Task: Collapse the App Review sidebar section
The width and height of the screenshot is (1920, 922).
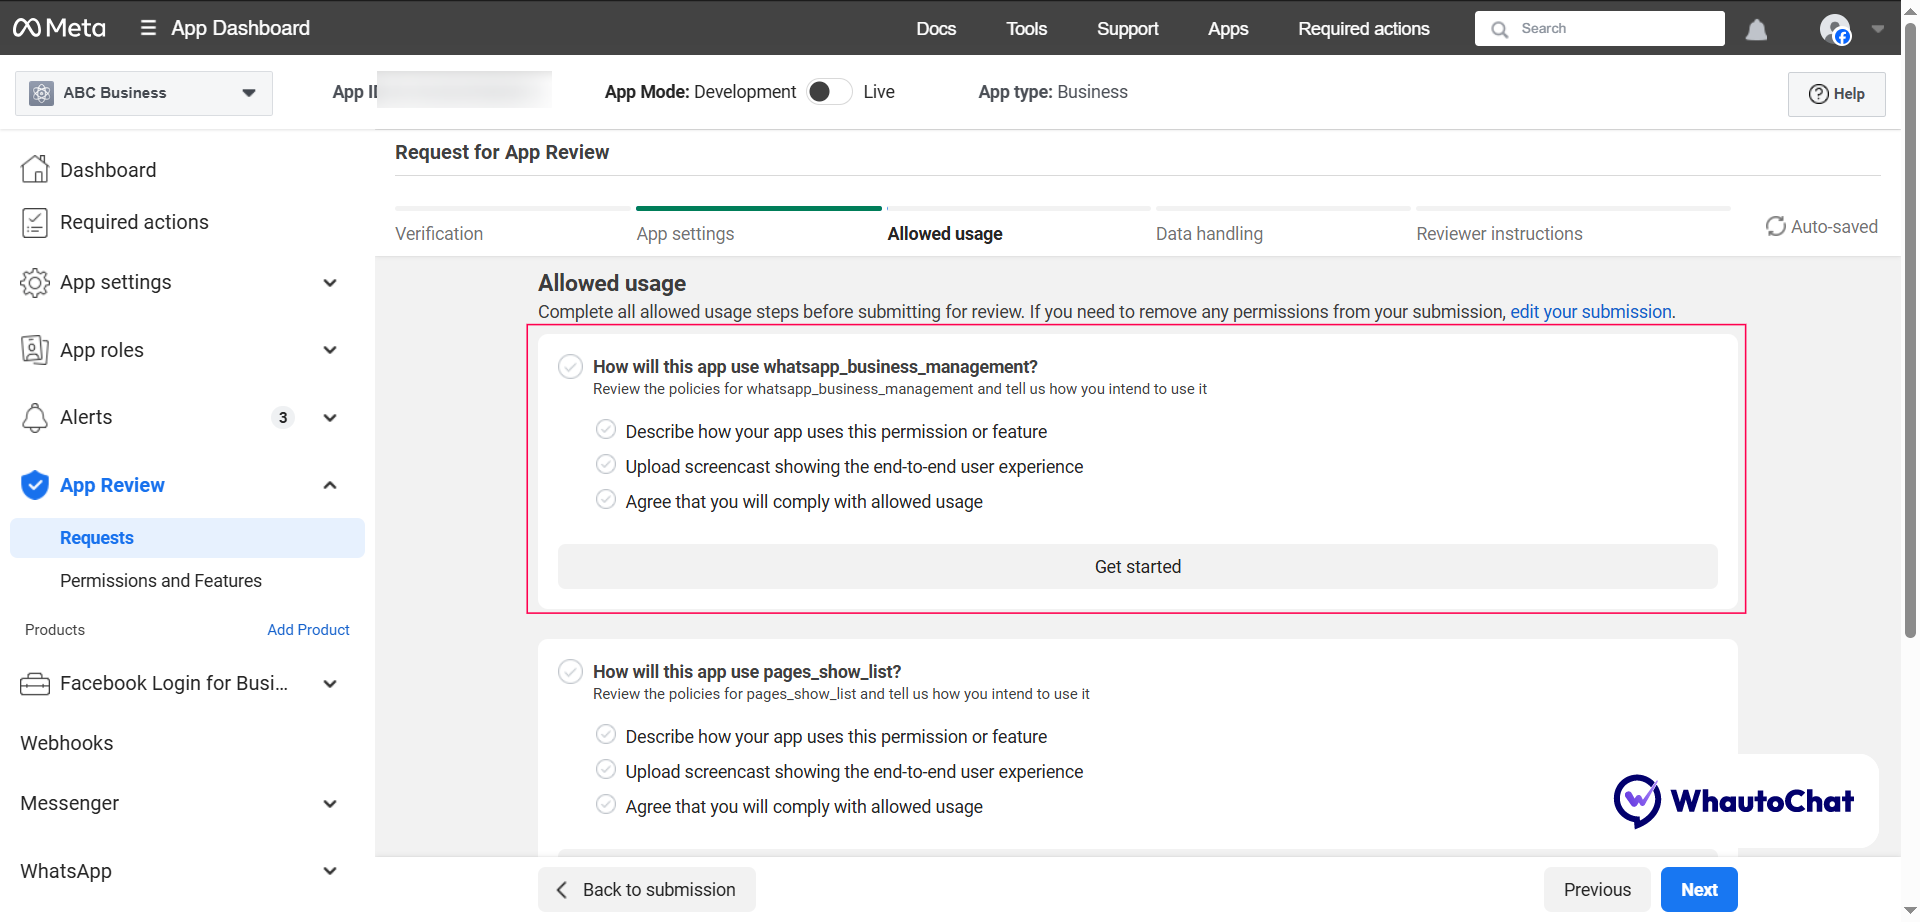Action: [330, 485]
